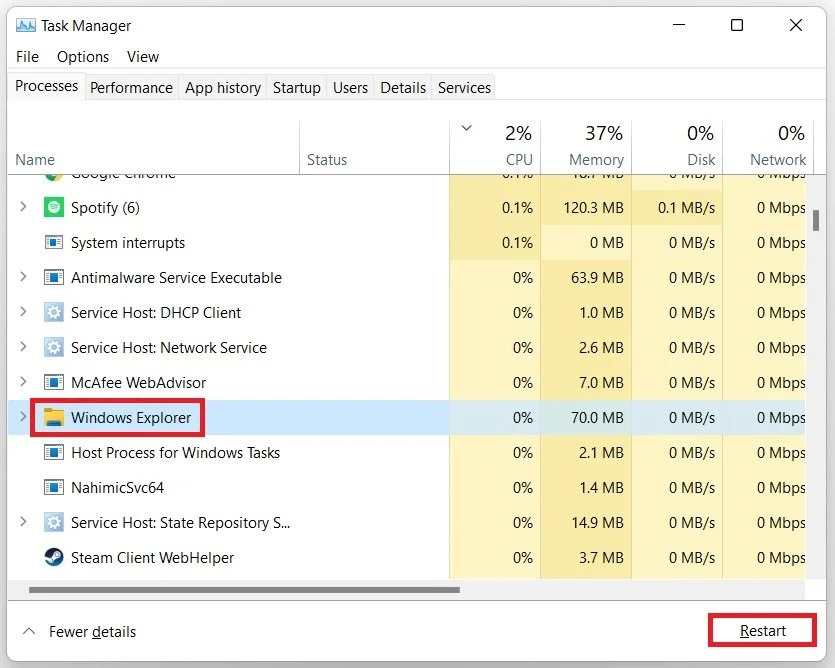Click the Task Manager title bar icon
This screenshot has height=668, width=835.
(x=26, y=25)
